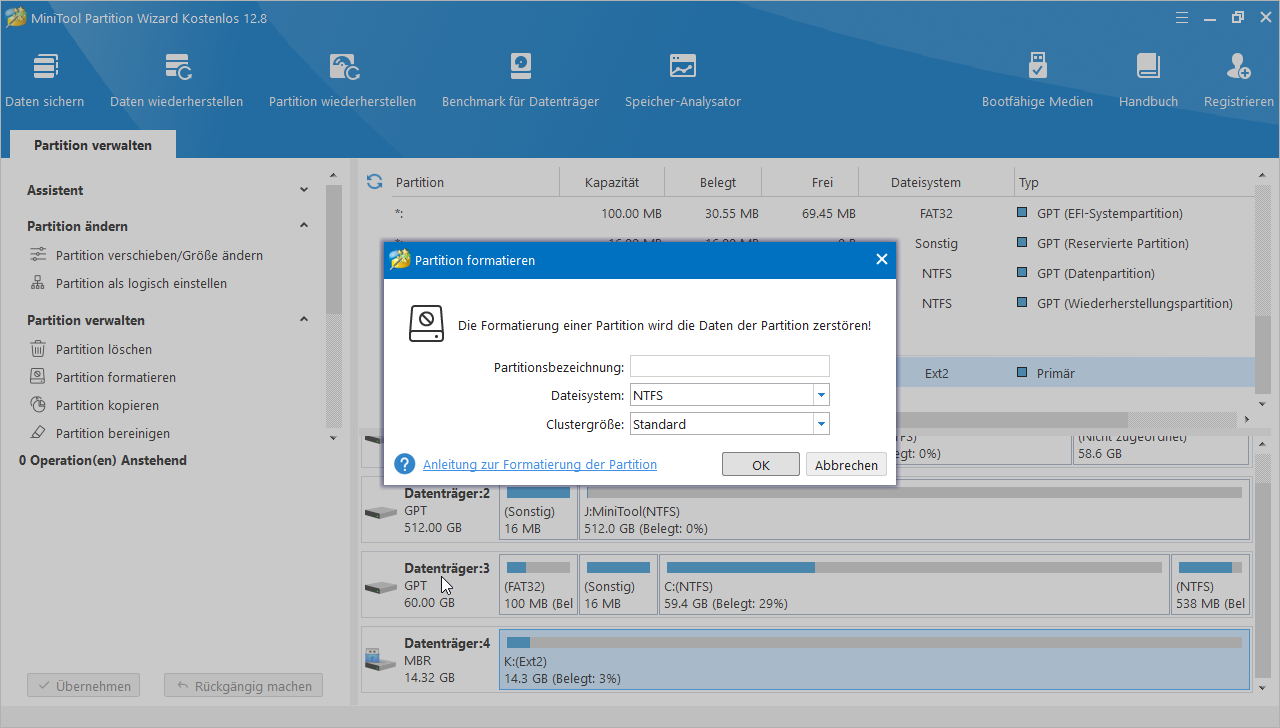The width and height of the screenshot is (1280, 728).
Task: Open the Dateisystem dropdown
Action: click(x=821, y=395)
